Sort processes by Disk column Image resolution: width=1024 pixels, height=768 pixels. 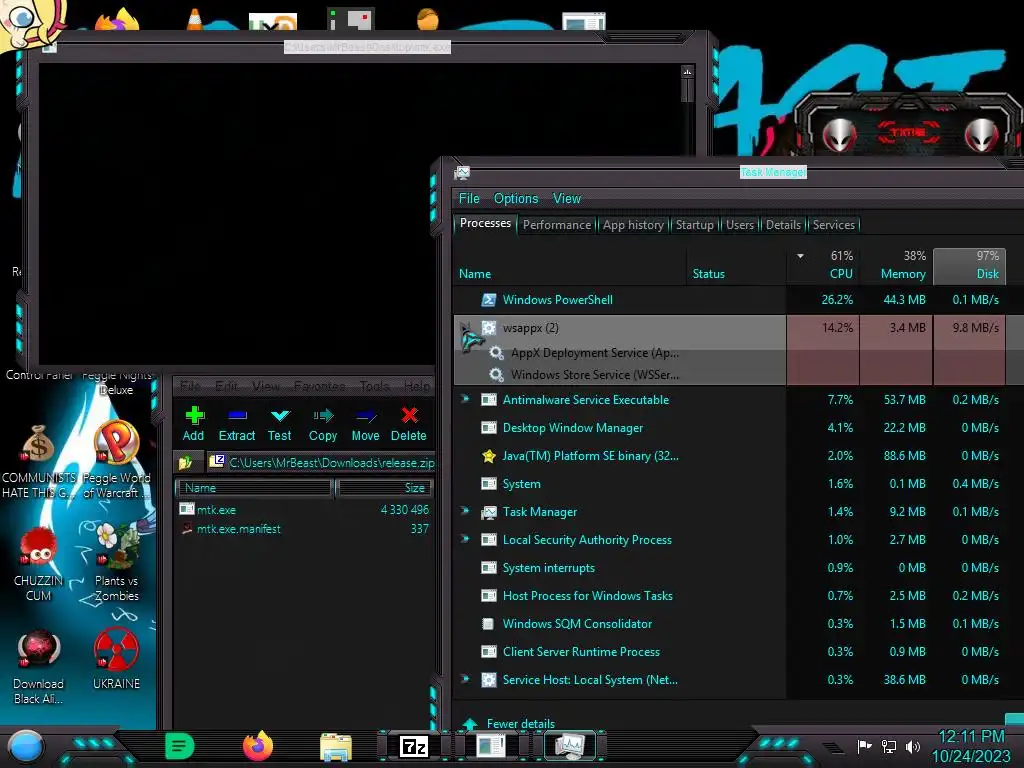(x=969, y=265)
